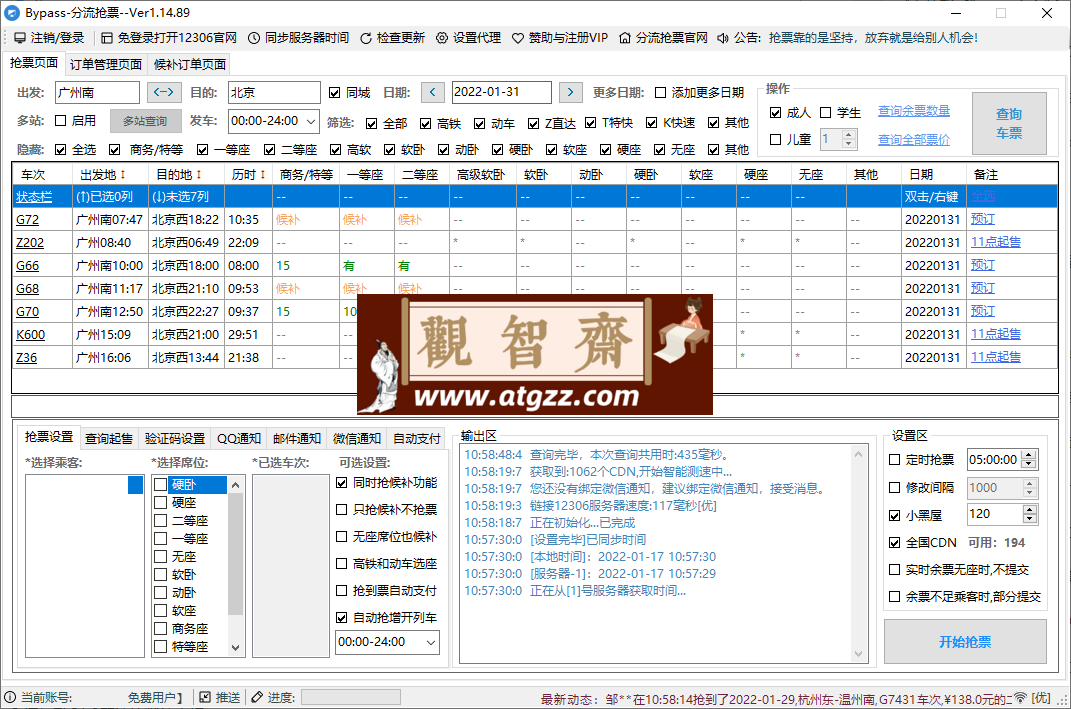The width and height of the screenshot is (1071, 709).
Task: Click 出发 station input field
Action: (97, 92)
